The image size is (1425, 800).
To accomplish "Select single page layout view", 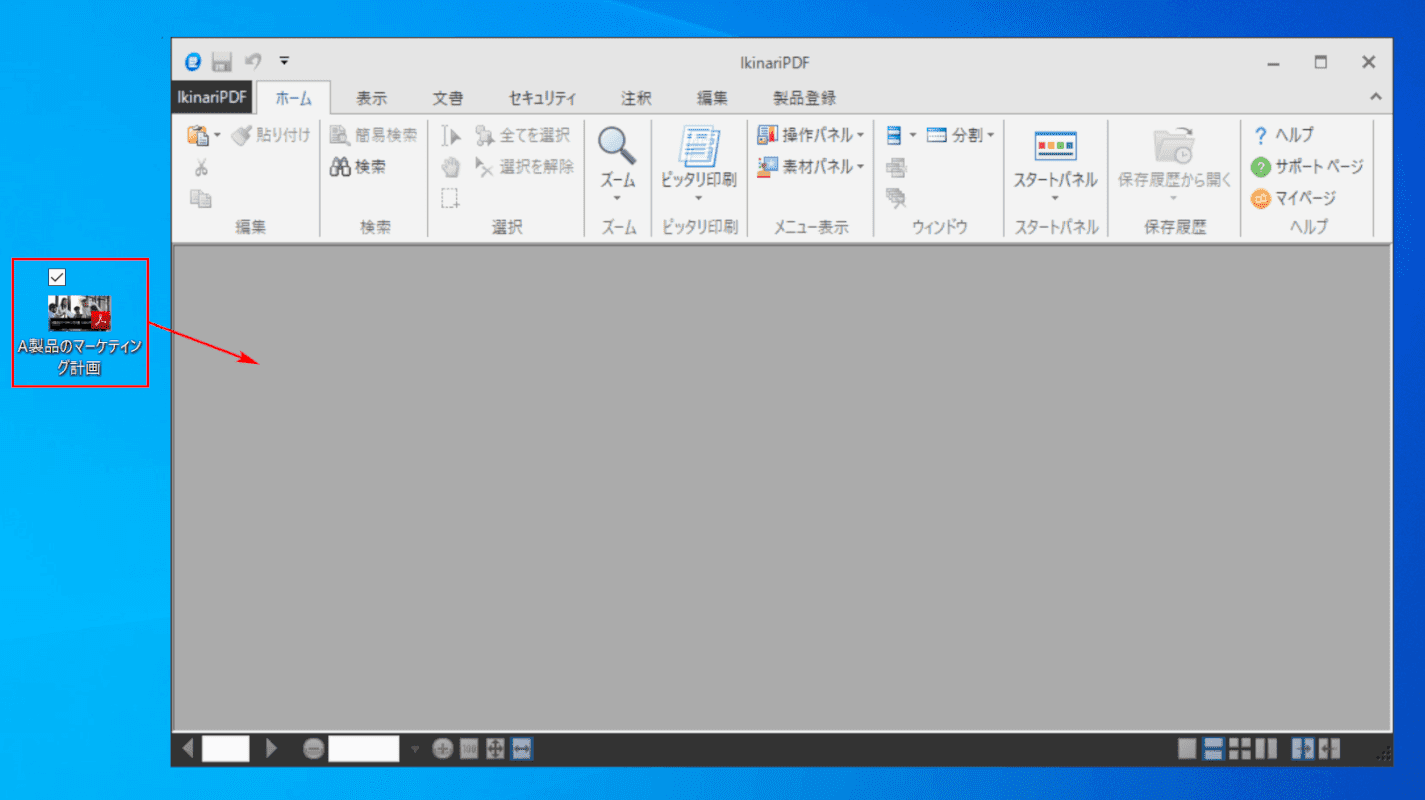I will coord(1187,748).
